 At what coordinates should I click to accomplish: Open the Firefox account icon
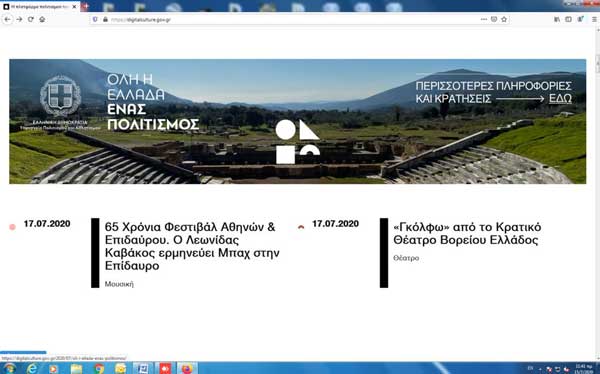click(x=581, y=19)
